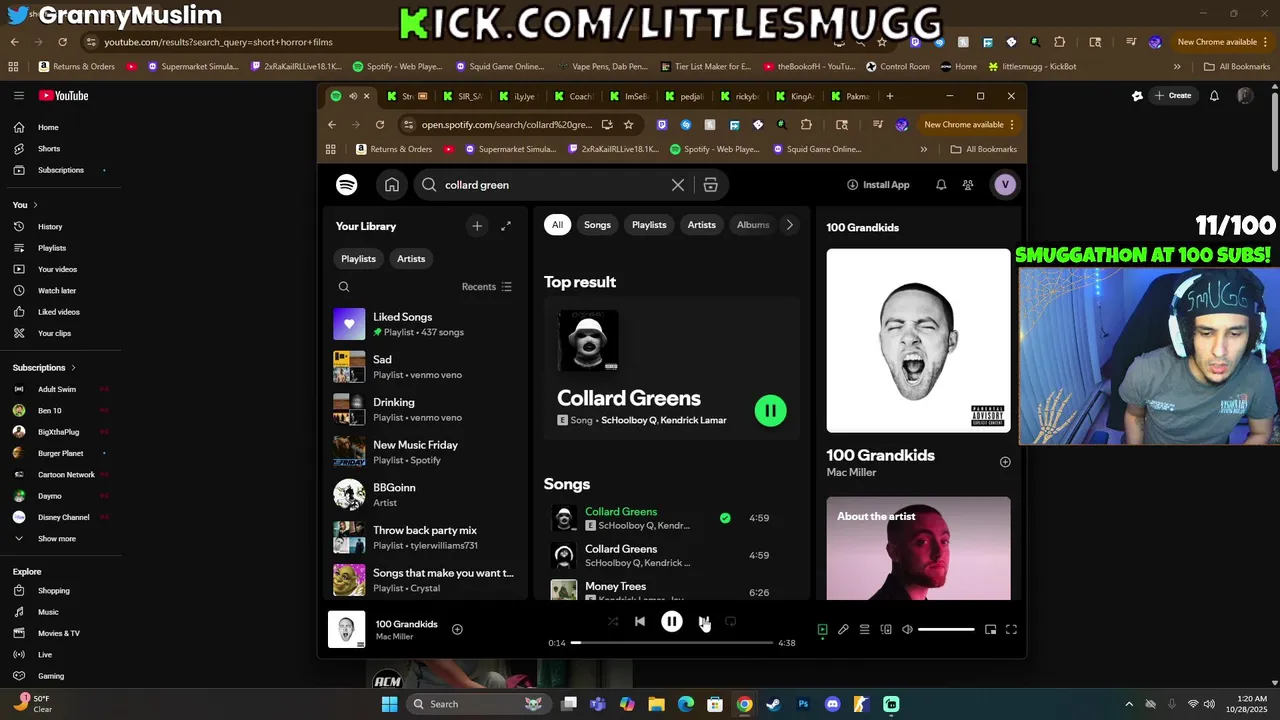This screenshot has height=720, width=1280.
Task: Open the Spotify Browse icon beside search
Action: click(711, 185)
